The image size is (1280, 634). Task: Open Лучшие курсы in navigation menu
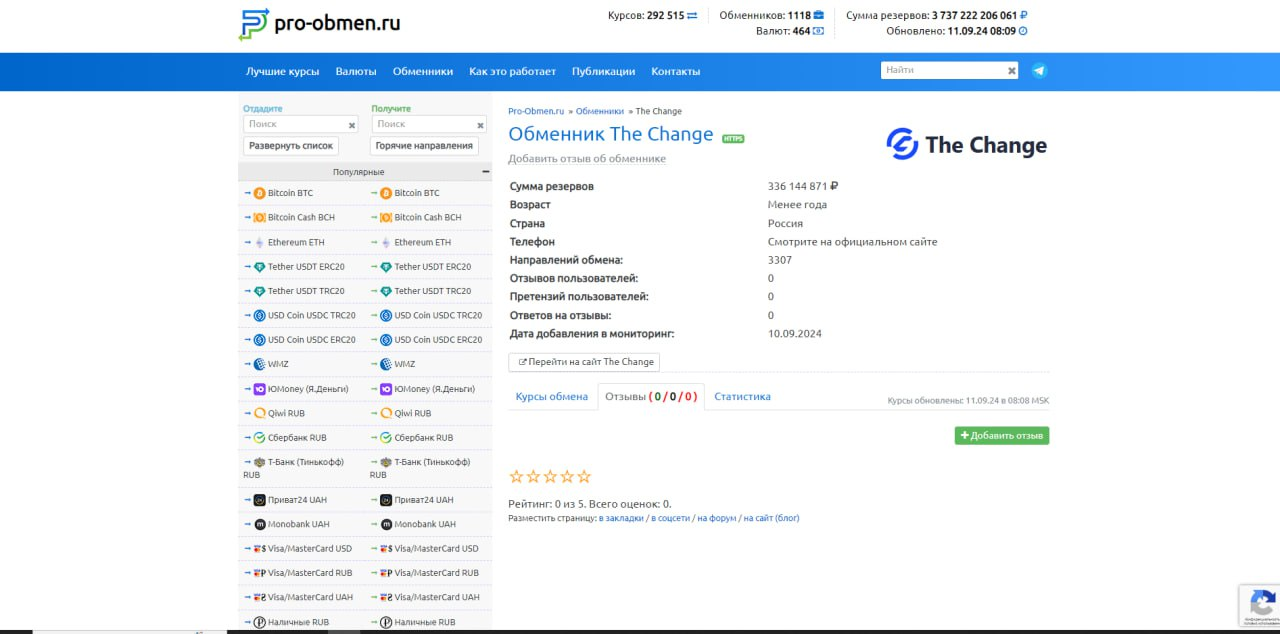[x=283, y=71]
